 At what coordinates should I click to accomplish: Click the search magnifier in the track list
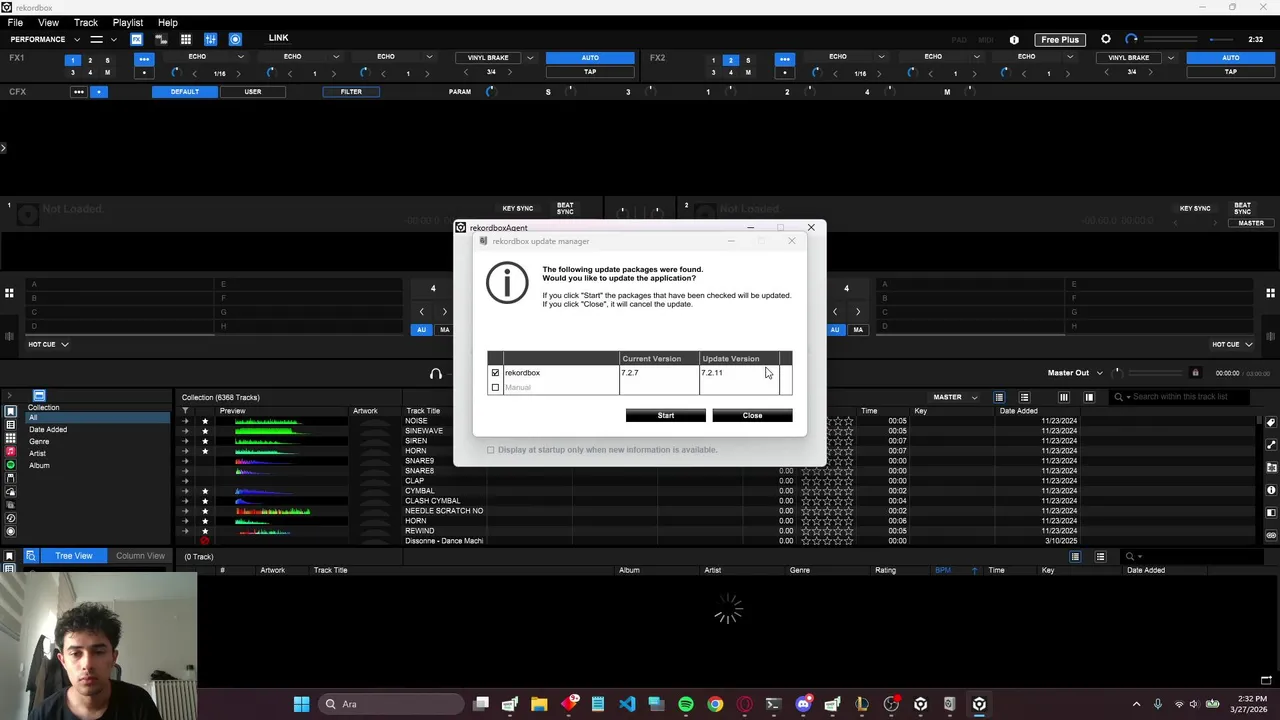pyautogui.click(x=1119, y=397)
